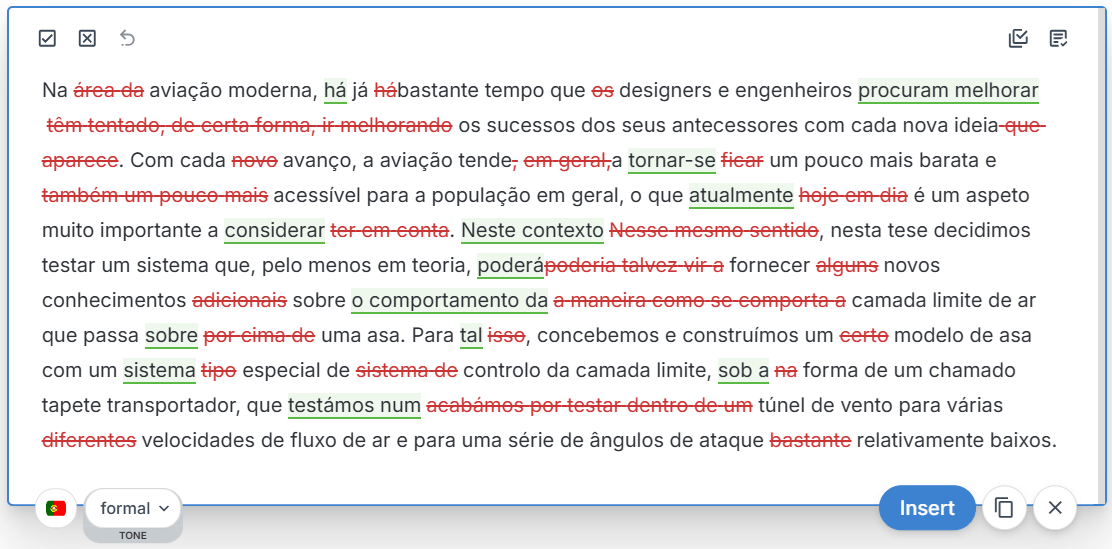This screenshot has width=1112, height=549.
Task: Click the suggested word "atualmente"
Action: click(x=740, y=195)
